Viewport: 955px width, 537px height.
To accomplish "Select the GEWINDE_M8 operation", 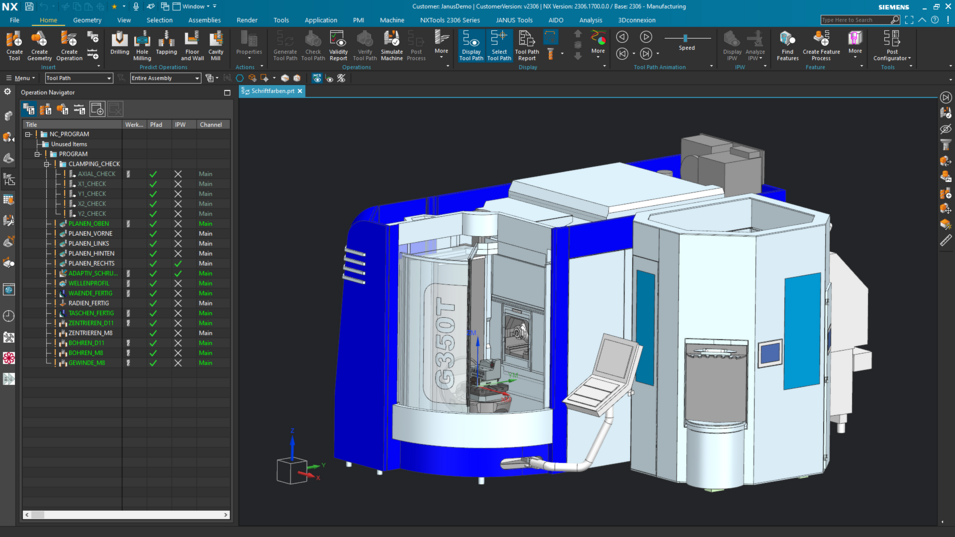I will (86, 363).
